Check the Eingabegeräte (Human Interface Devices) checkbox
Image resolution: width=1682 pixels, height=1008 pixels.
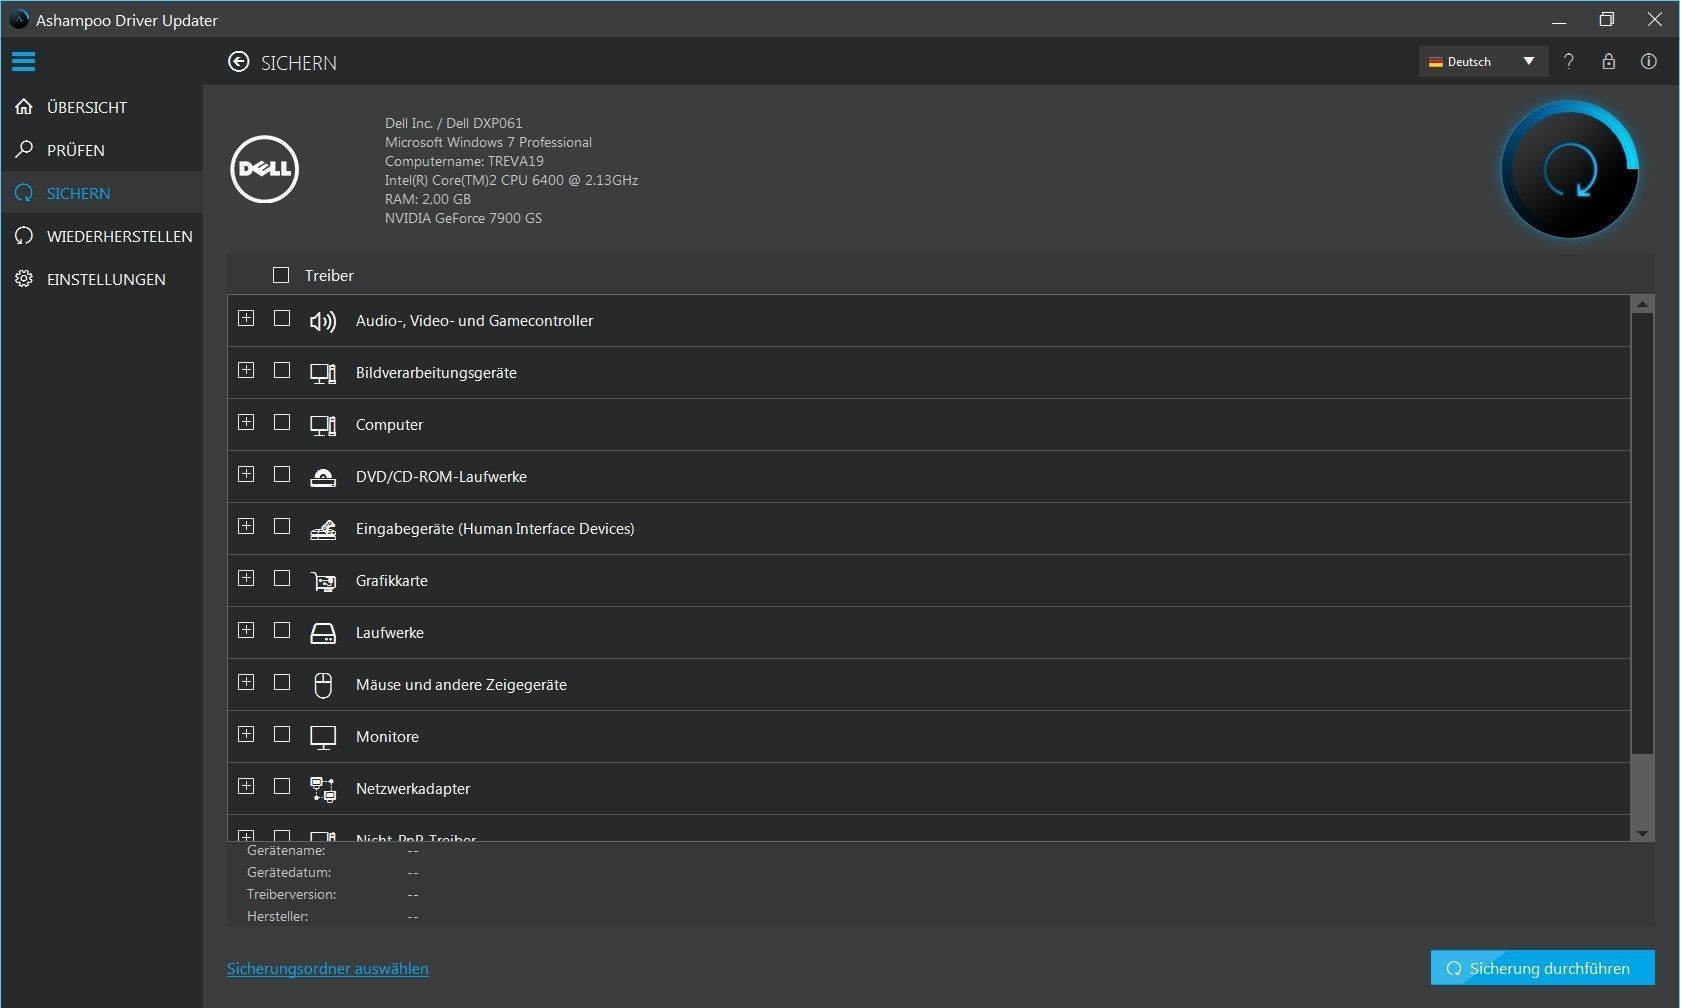(282, 526)
